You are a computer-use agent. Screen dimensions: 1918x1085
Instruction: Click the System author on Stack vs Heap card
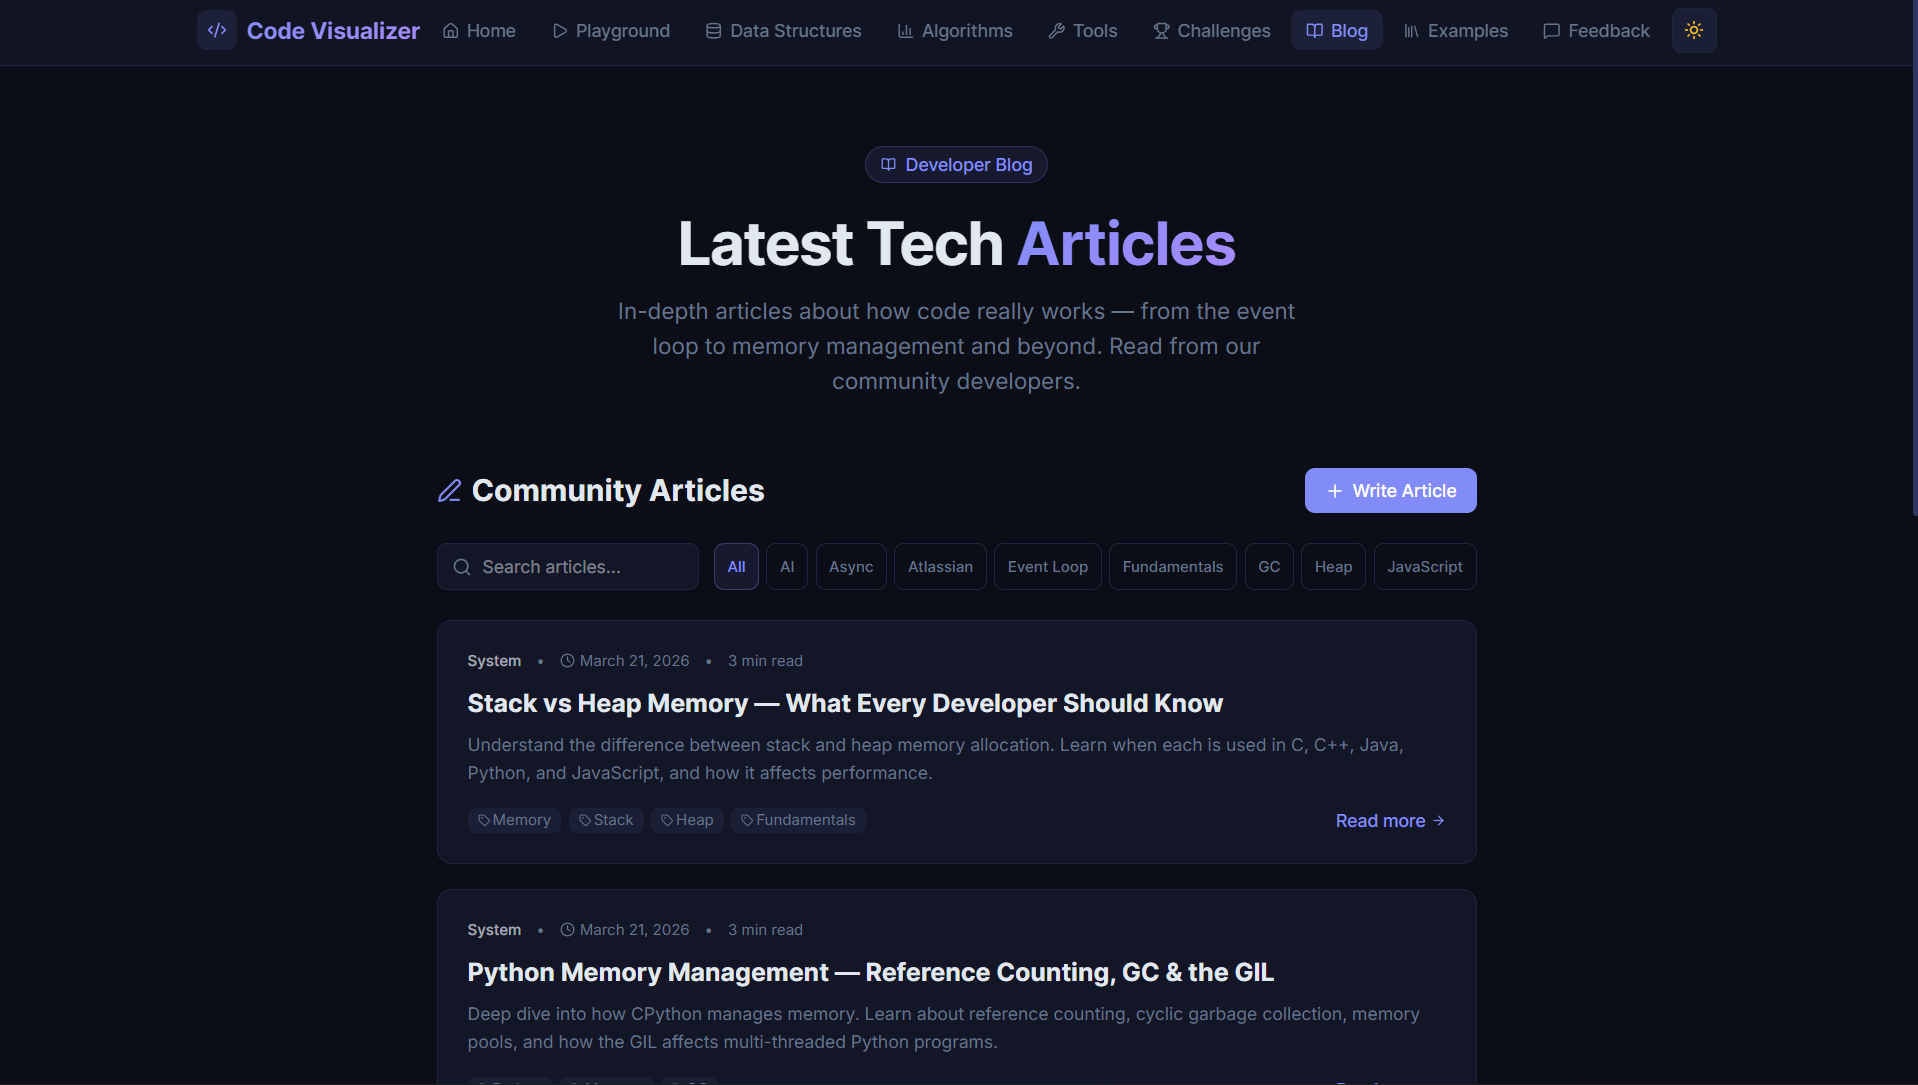point(494,661)
